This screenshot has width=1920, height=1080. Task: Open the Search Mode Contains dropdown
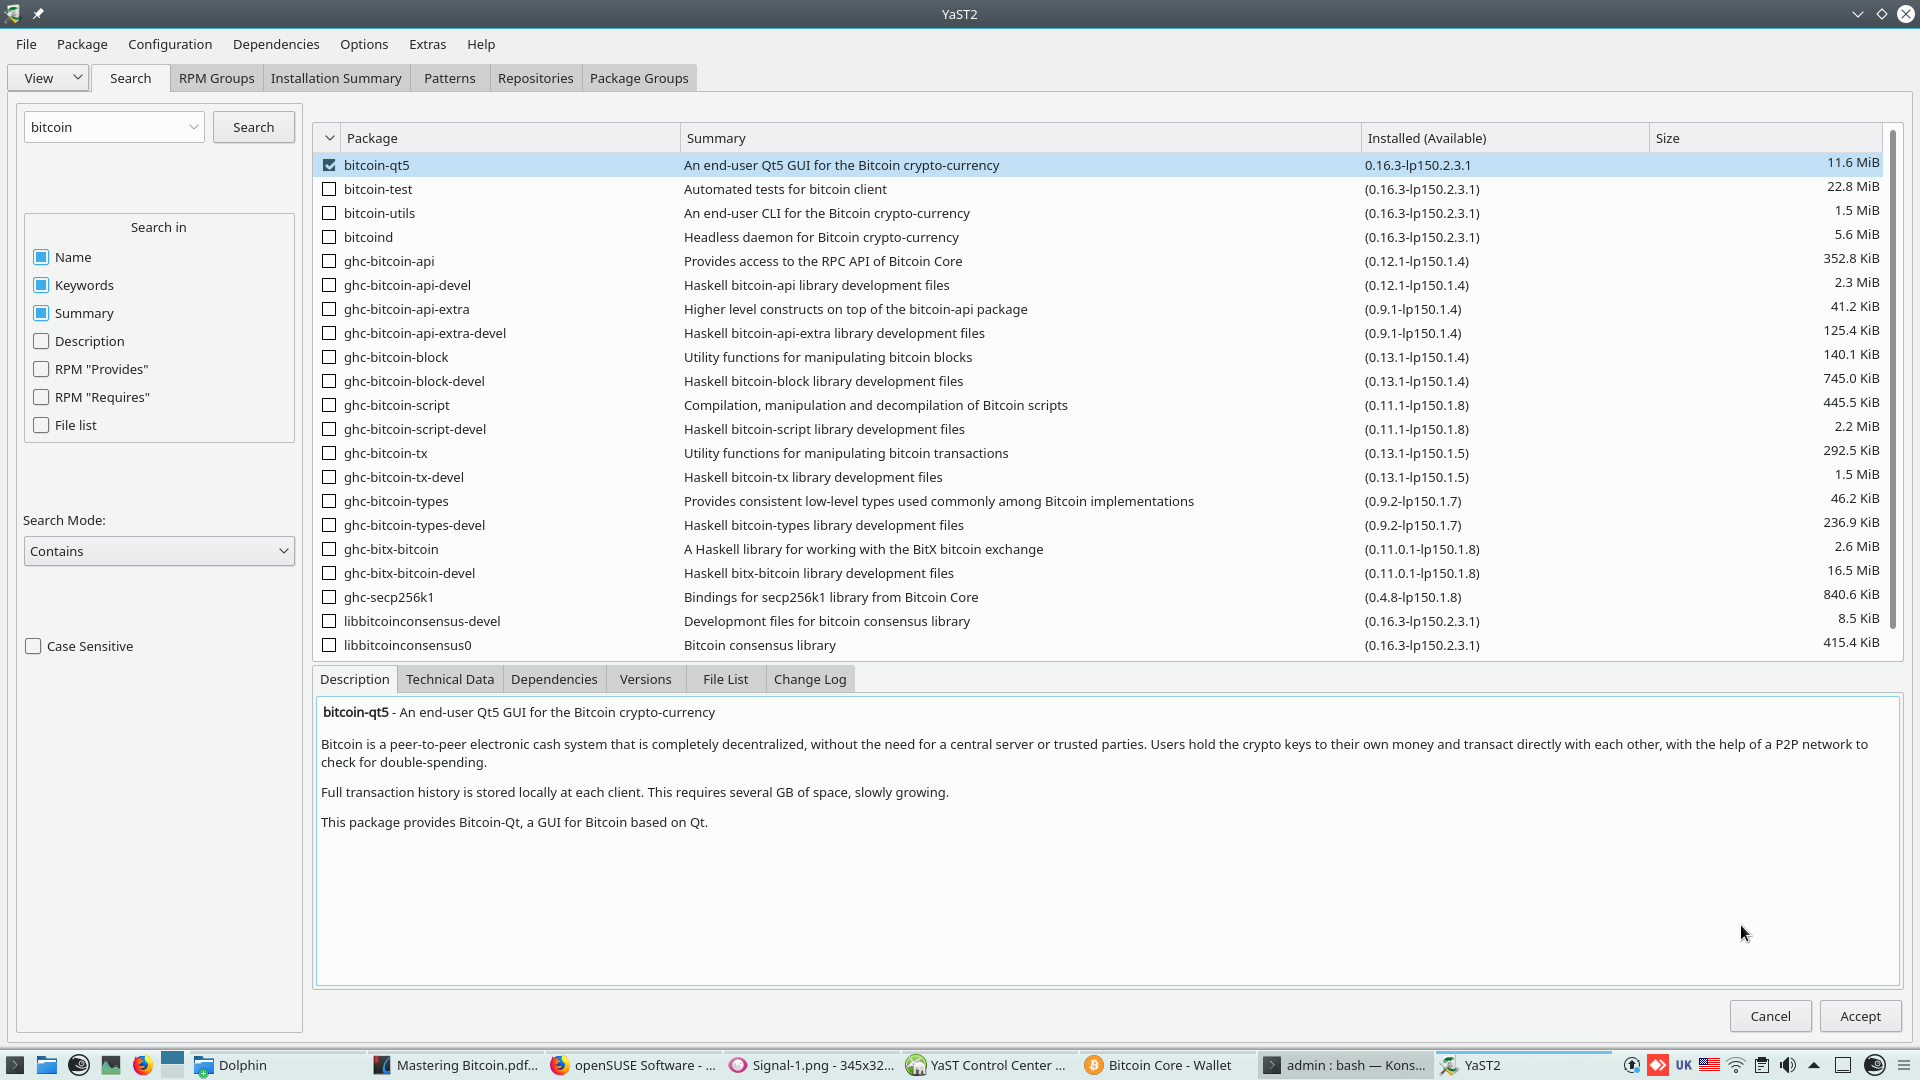(159, 551)
